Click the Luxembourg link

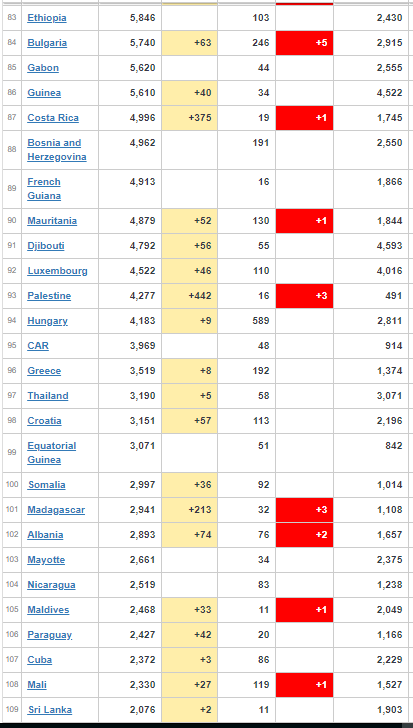tap(57, 271)
